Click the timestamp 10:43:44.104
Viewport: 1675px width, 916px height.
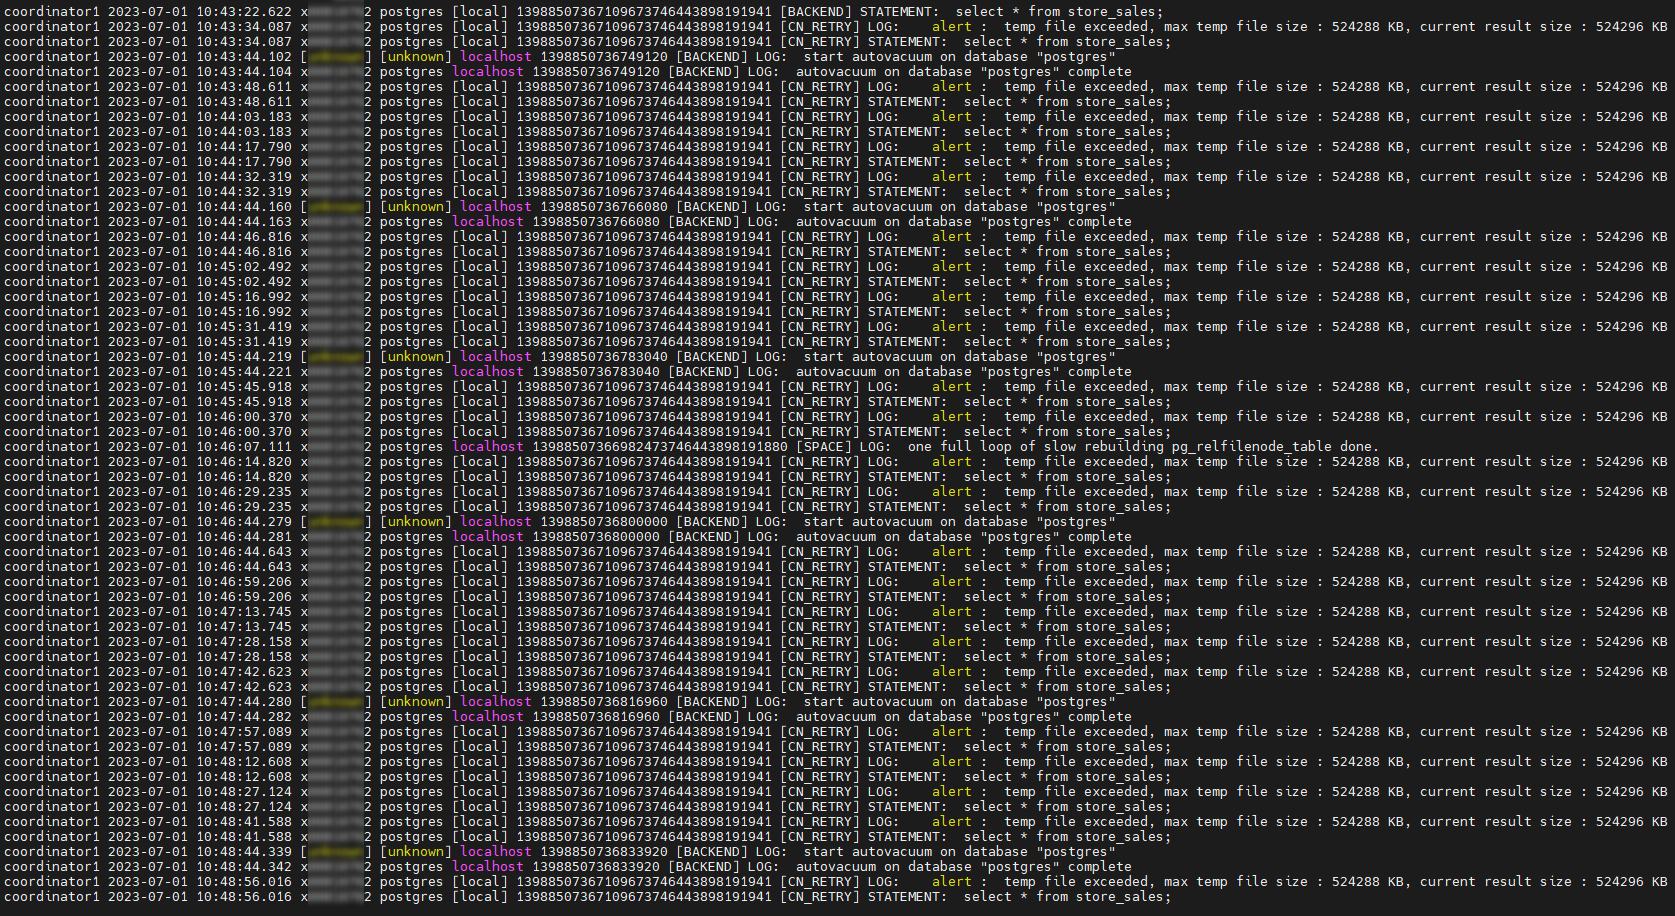tap(244, 72)
